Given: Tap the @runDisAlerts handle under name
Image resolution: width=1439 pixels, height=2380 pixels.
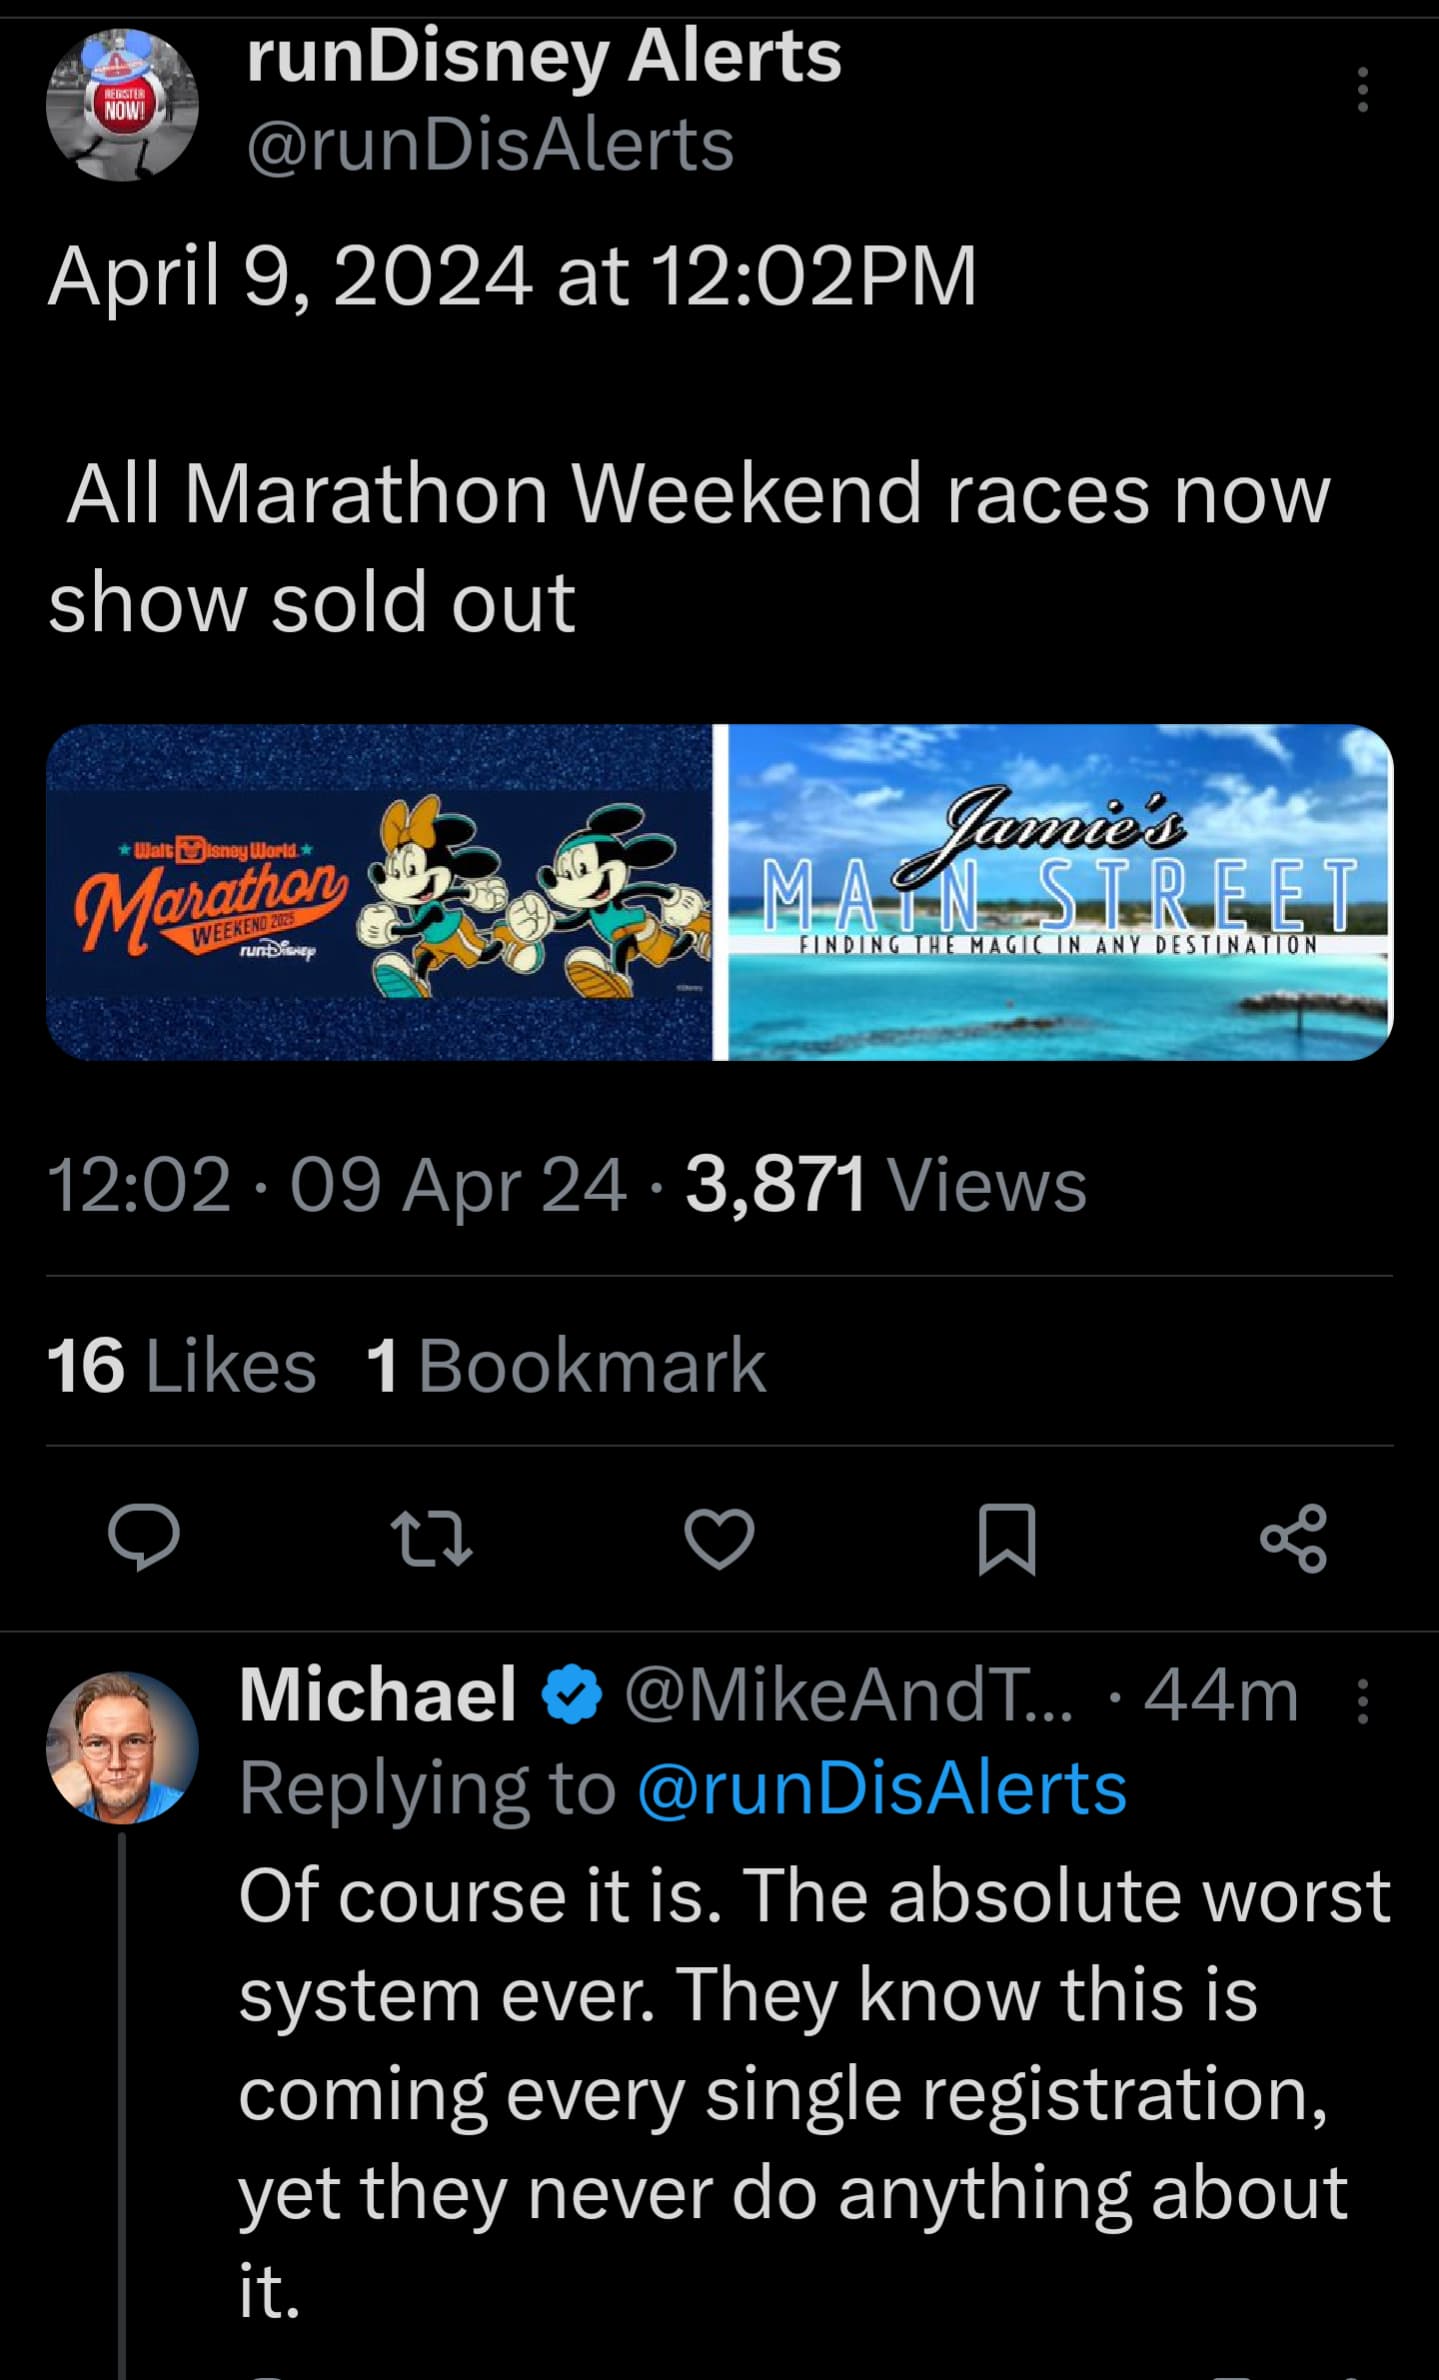Looking at the screenshot, I should click(490, 145).
